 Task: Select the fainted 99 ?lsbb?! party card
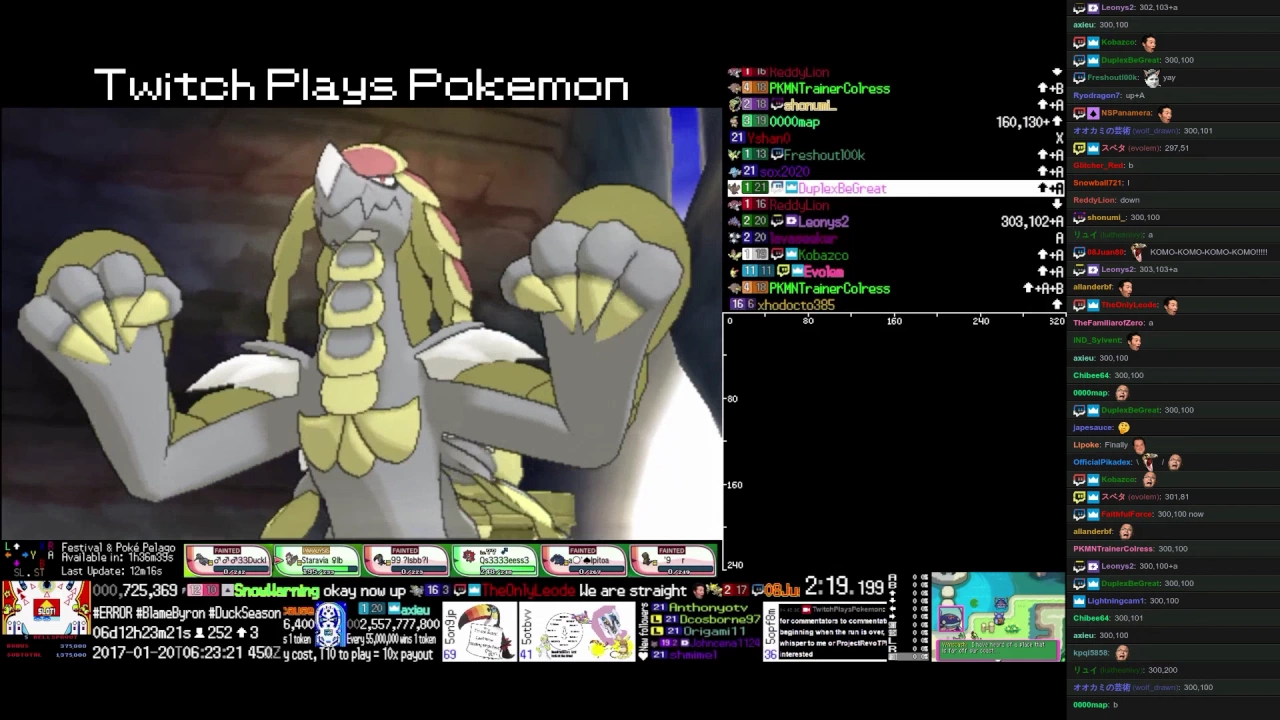coord(406,560)
